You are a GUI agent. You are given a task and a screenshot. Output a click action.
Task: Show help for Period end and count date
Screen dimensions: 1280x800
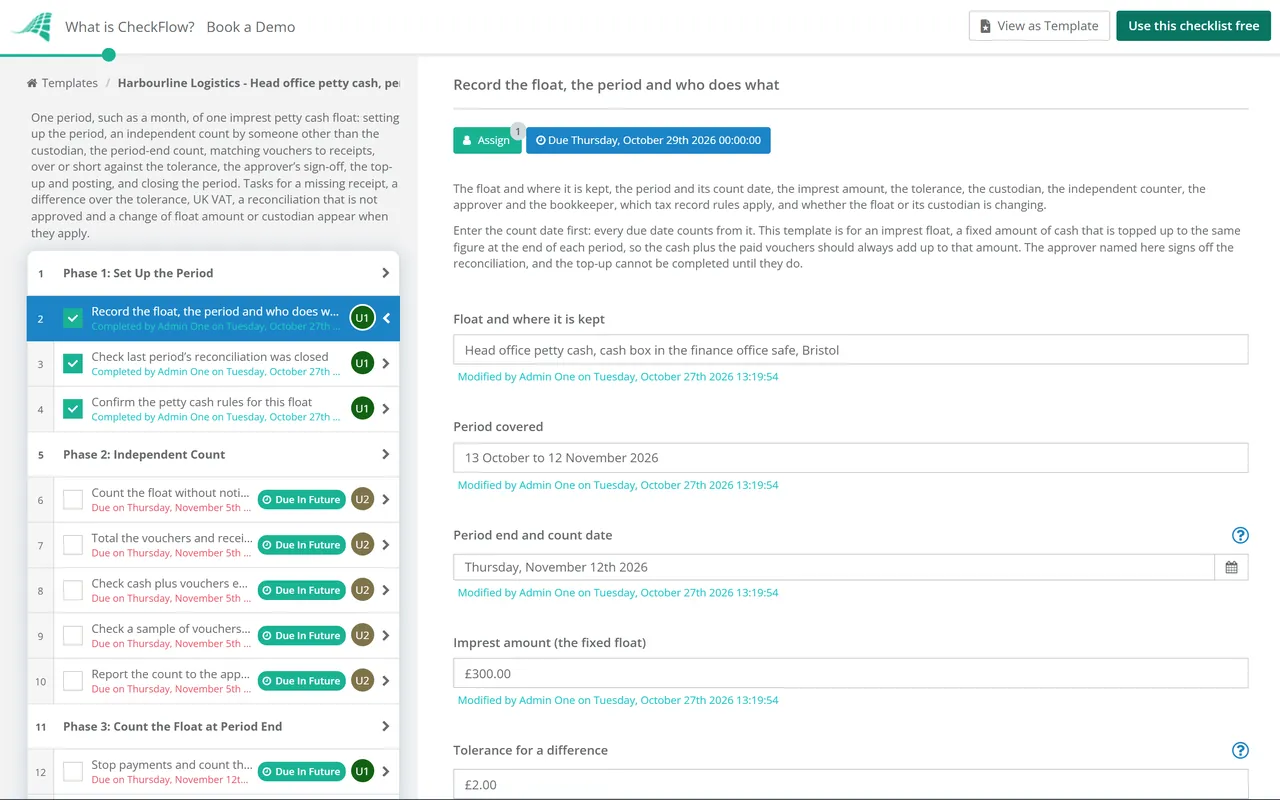click(1240, 535)
